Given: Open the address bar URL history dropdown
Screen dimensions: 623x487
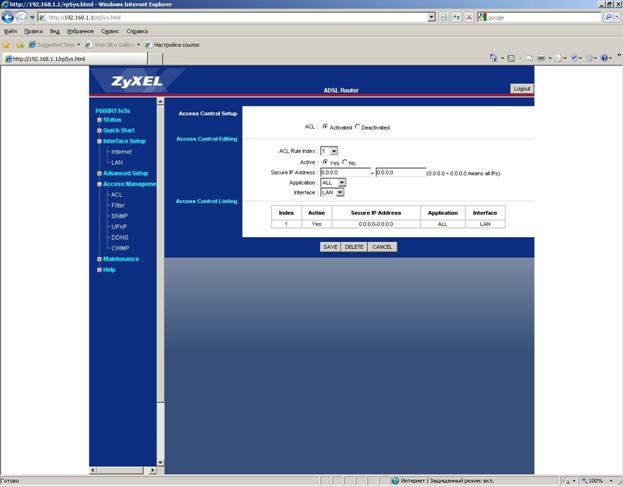Looking at the screenshot, I should pyautogui.click(x=432, y=17).
